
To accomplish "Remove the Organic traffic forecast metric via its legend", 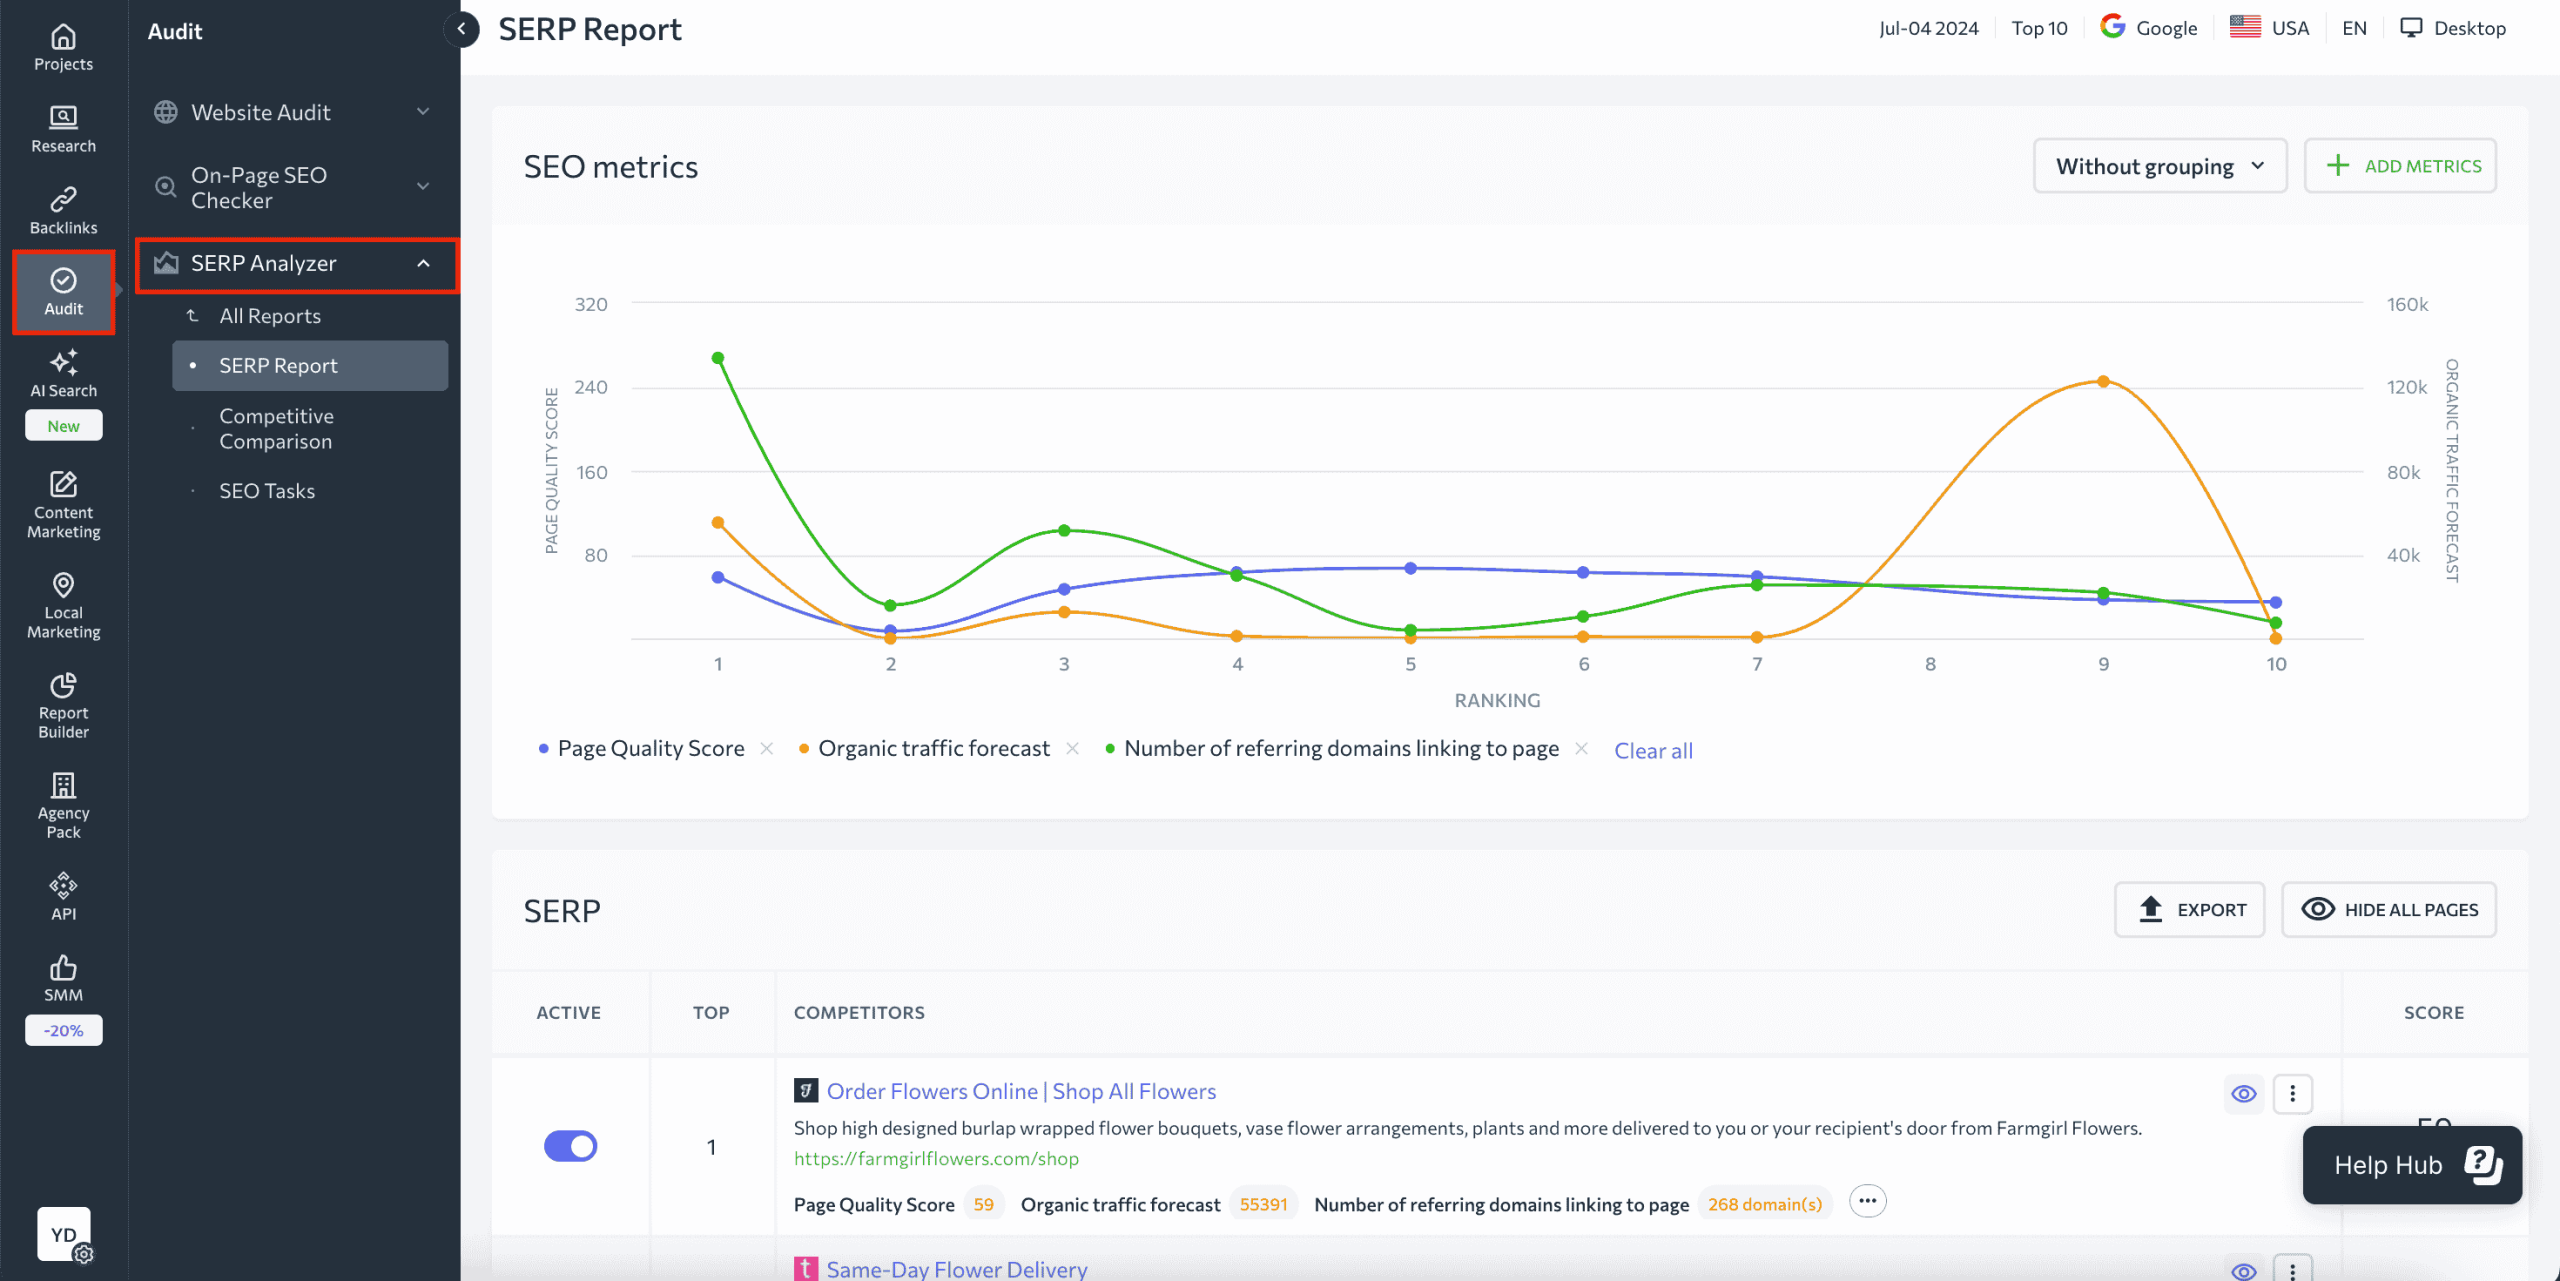I will click(1072, 748).
